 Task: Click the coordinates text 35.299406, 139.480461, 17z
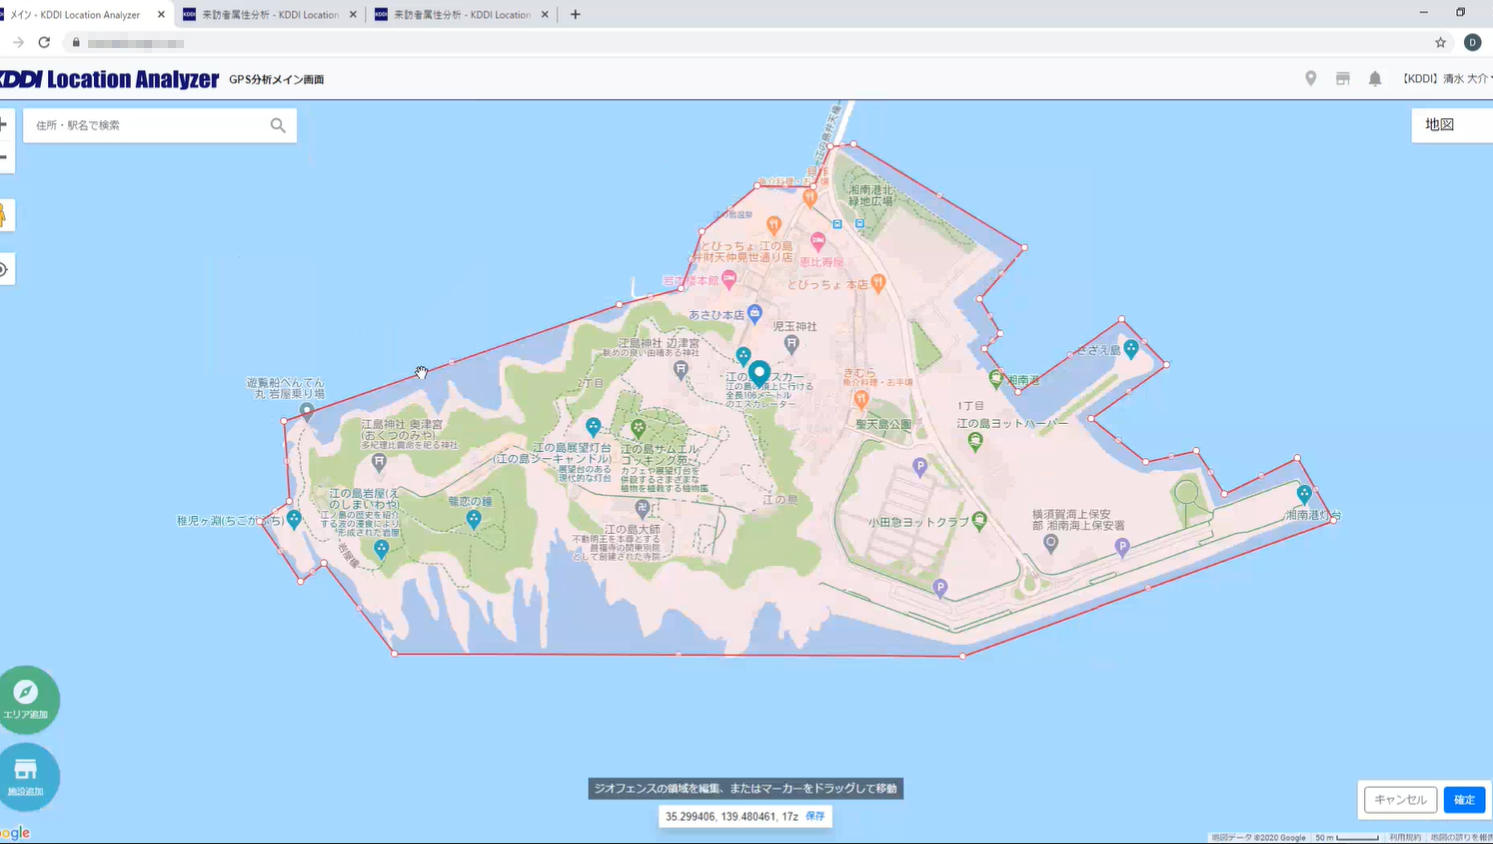point(732,816)
